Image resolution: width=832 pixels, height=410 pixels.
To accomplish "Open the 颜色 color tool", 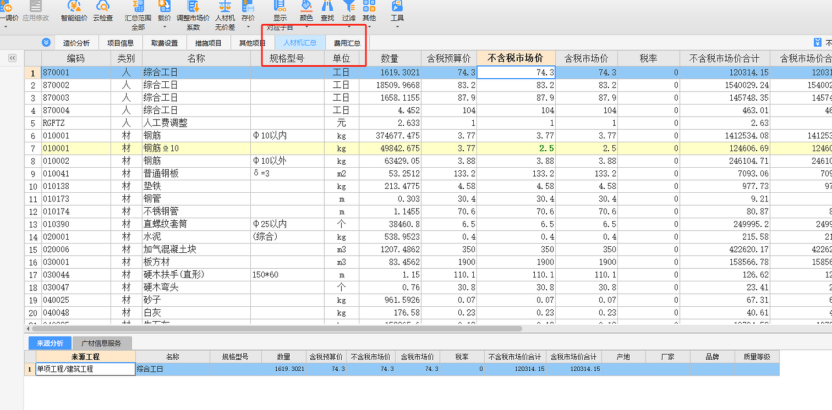I will (x=306, y=12).
